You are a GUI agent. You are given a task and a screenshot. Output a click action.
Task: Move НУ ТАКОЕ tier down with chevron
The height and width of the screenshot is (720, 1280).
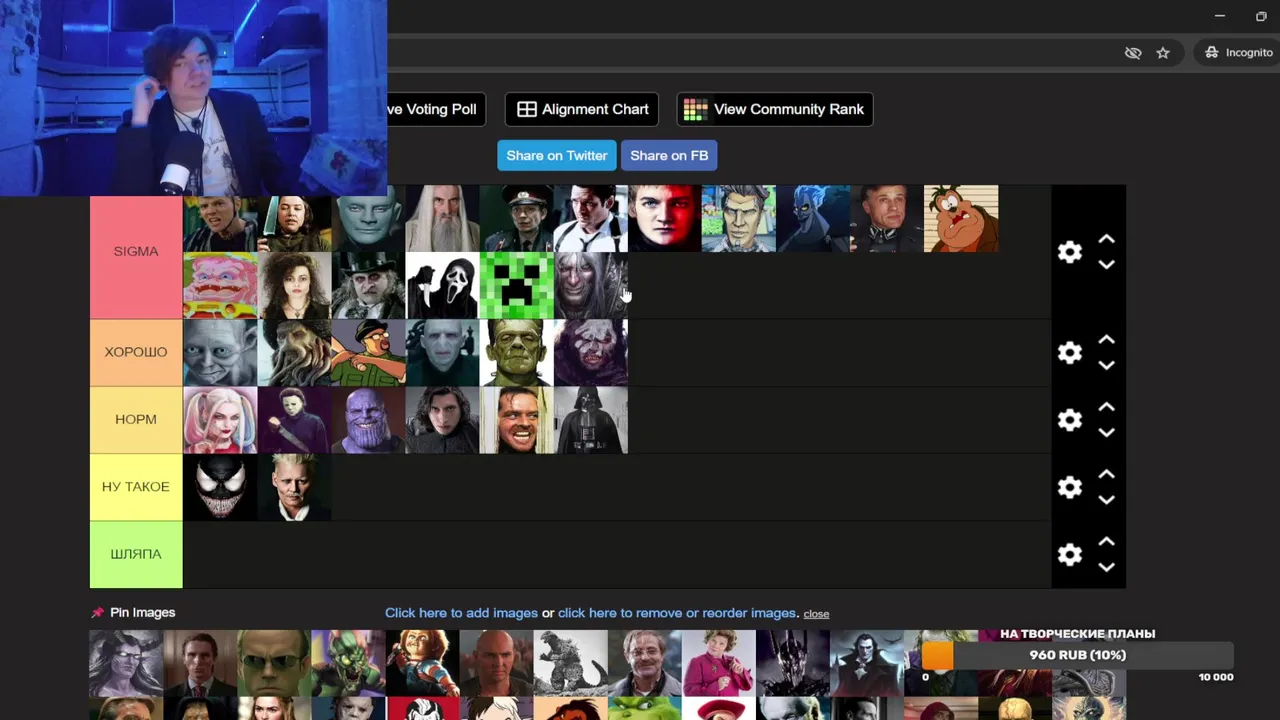(x=1106, y=500)
